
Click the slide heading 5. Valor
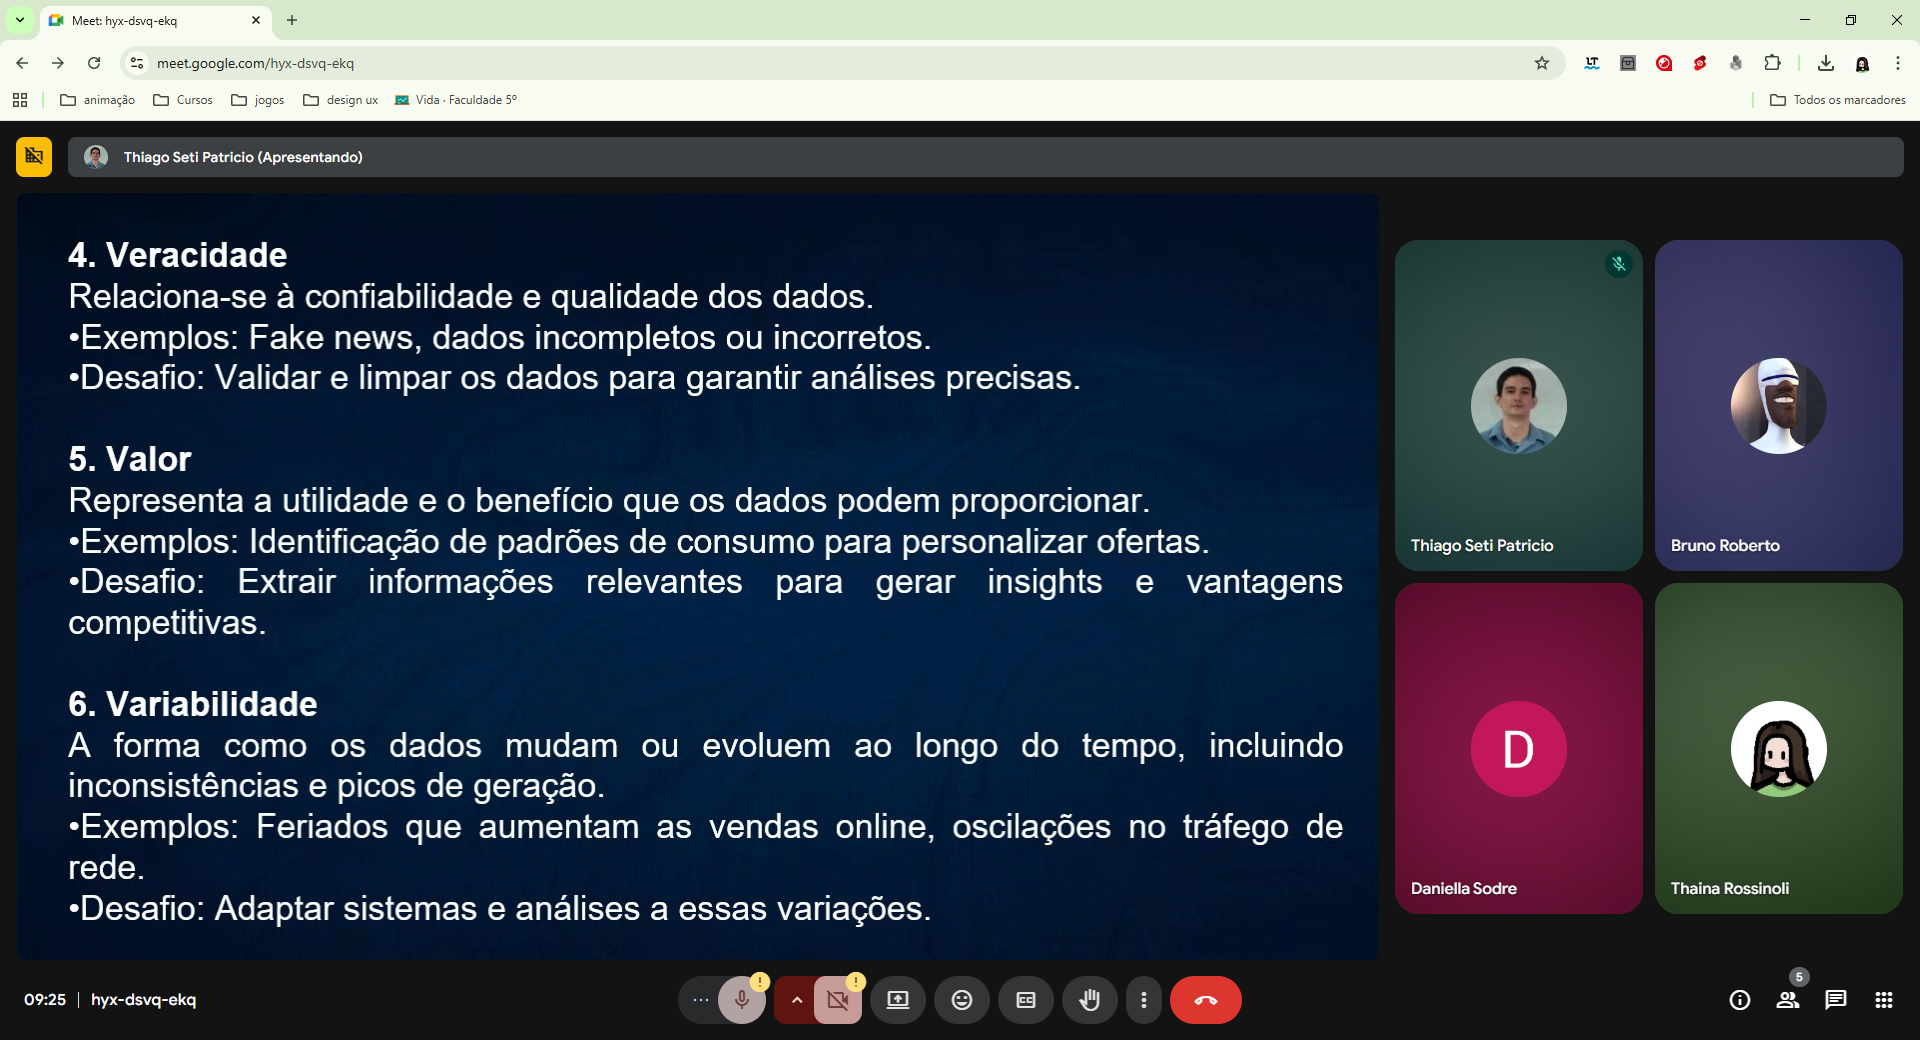pos(130,459)
